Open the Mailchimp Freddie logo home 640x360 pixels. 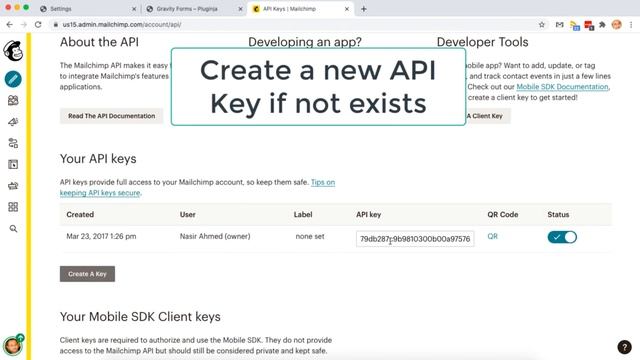click(13, 51)
